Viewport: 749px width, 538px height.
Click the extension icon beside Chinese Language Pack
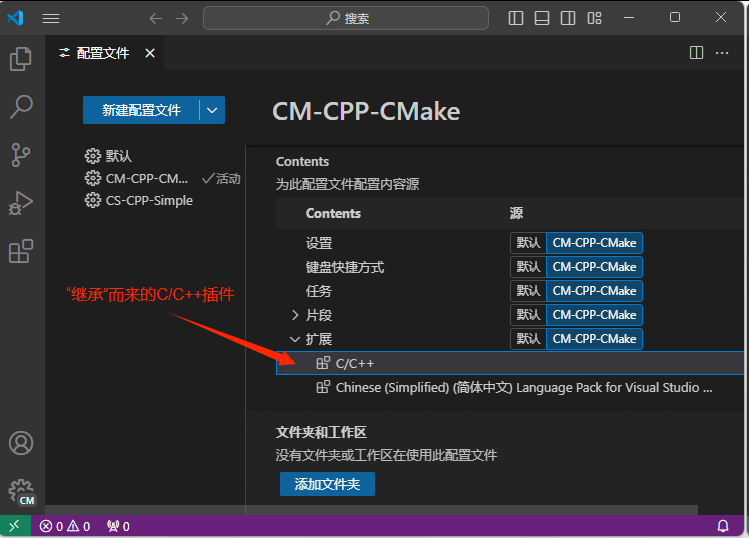point(323,387)
